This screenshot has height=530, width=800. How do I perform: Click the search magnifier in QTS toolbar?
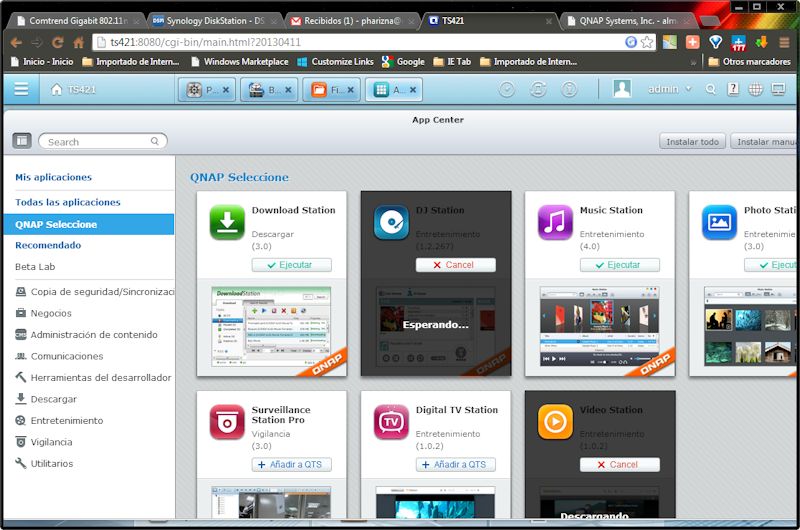(x=710, y=89)
